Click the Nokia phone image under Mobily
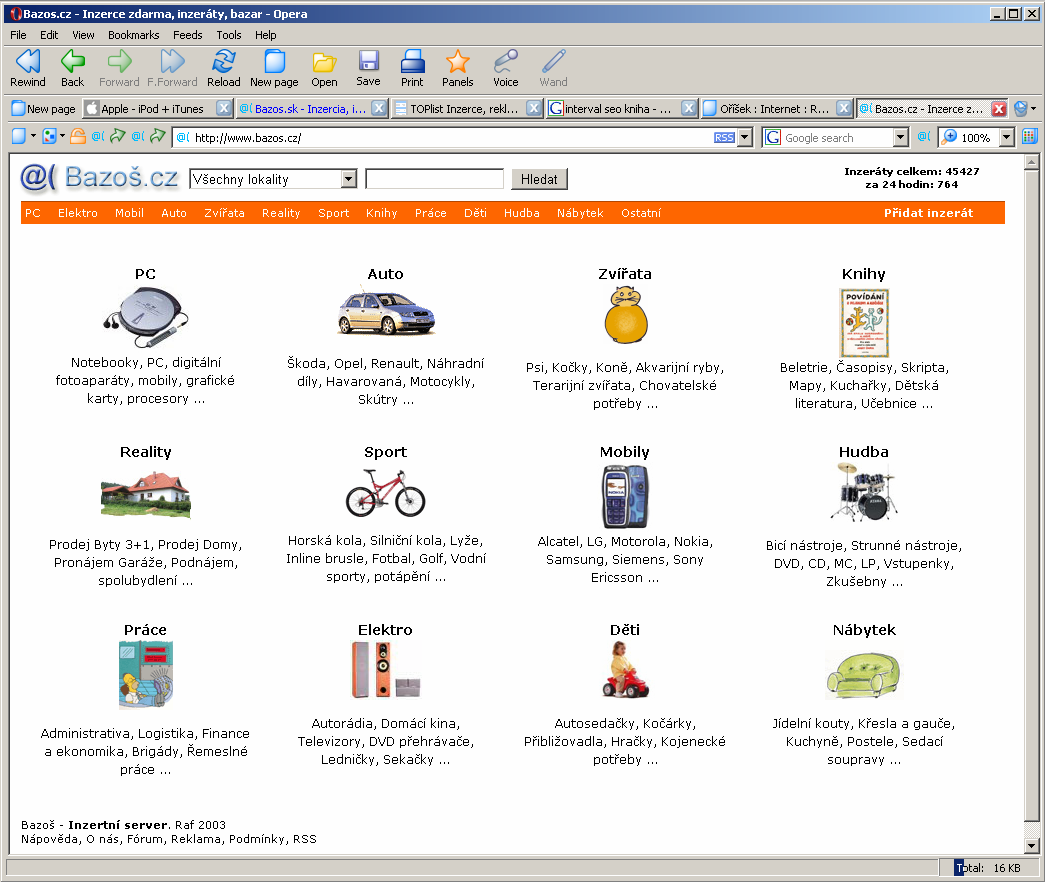 (625, 497)
